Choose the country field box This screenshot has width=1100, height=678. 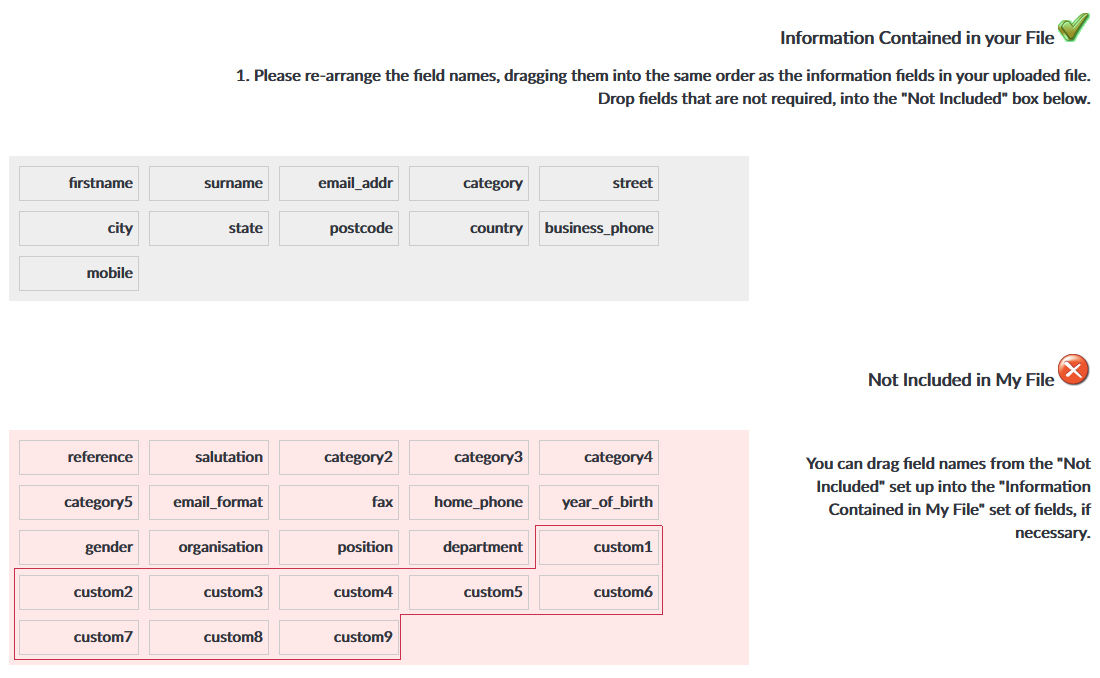[x=469, y=228]
